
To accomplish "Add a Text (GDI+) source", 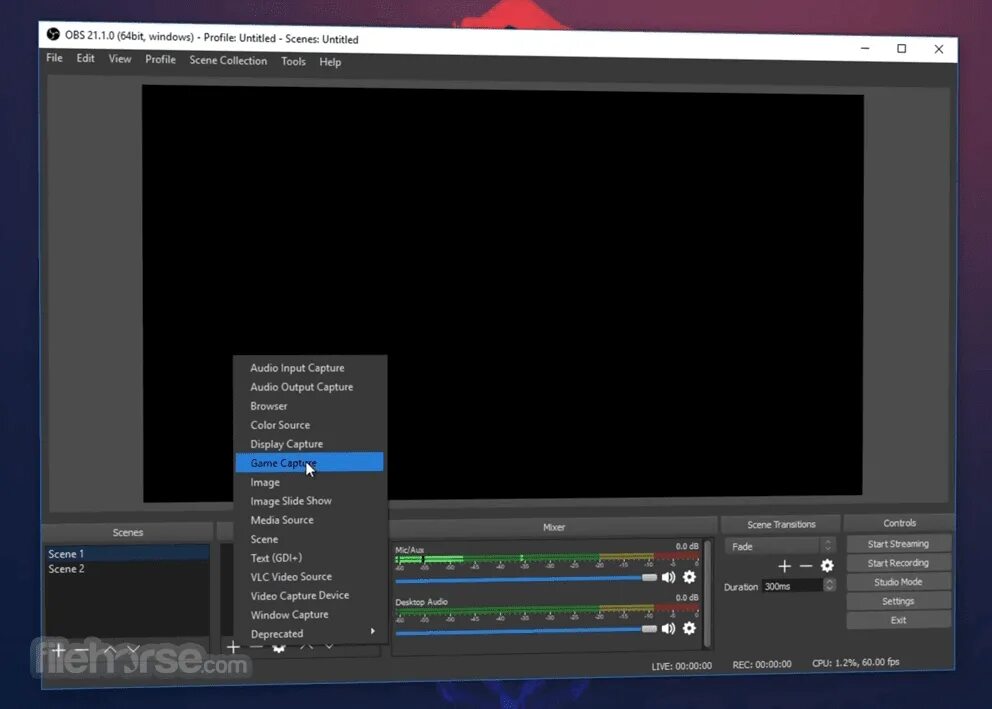I will [310, 558].
